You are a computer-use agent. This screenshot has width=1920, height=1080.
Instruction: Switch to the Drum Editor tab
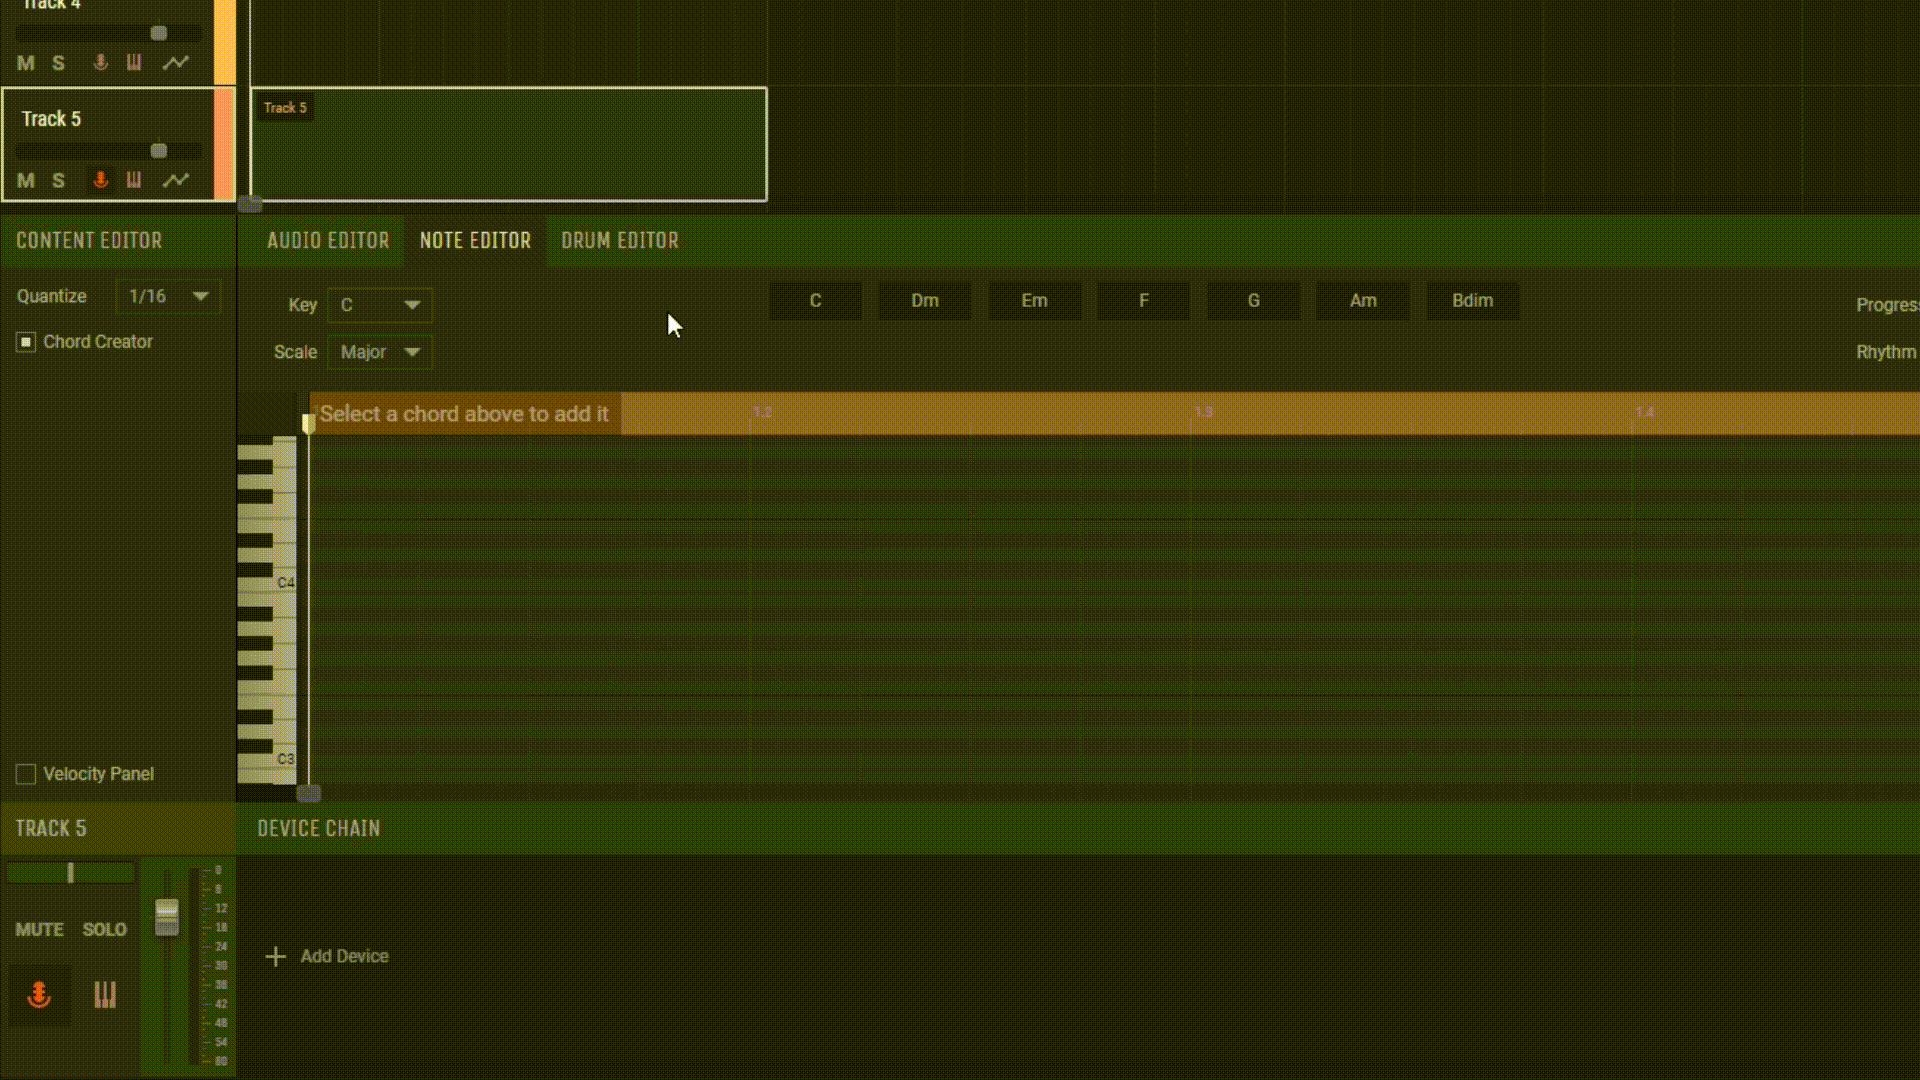618,239
